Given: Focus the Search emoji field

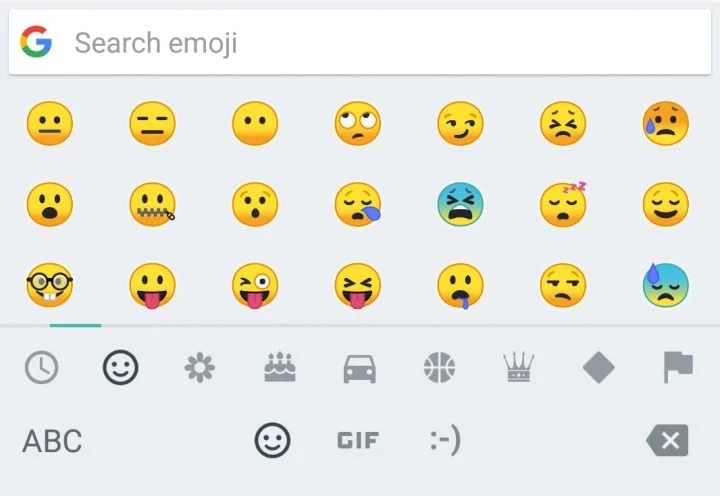Looking at the screenshot, I should (360, 43).
